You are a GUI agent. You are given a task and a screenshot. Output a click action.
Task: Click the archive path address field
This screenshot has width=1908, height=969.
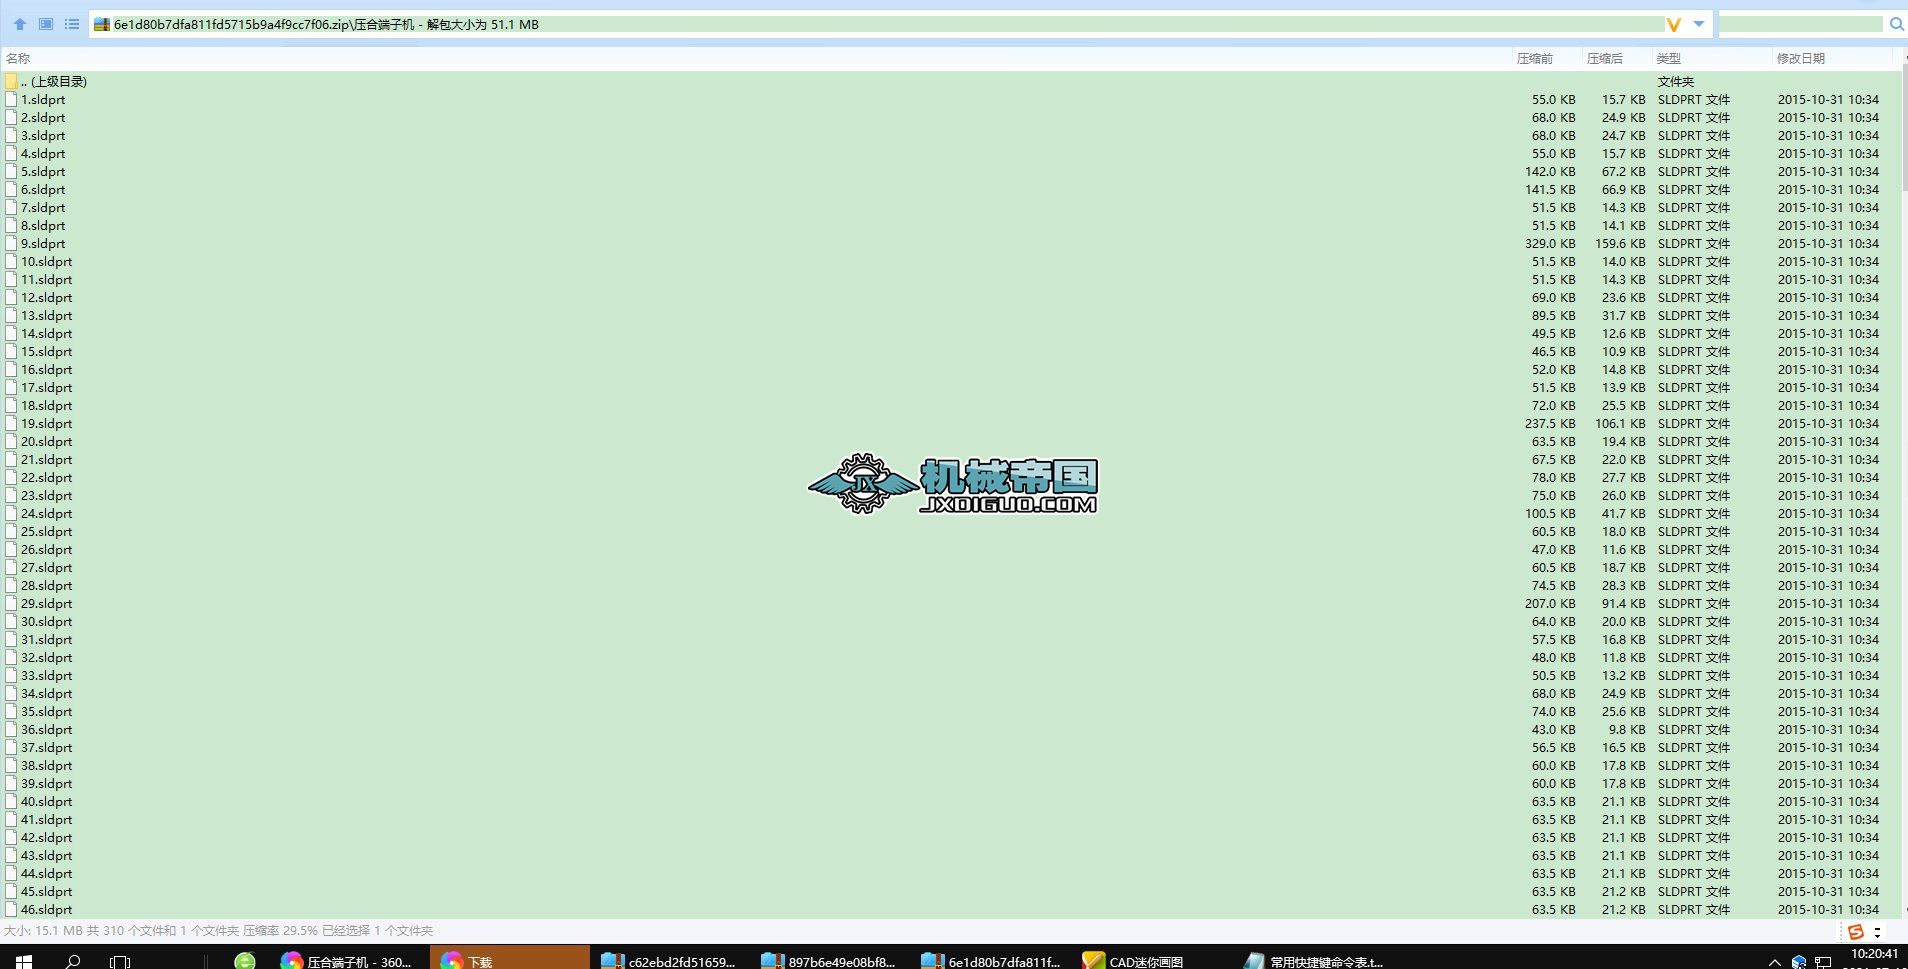[x=877, y=24]
